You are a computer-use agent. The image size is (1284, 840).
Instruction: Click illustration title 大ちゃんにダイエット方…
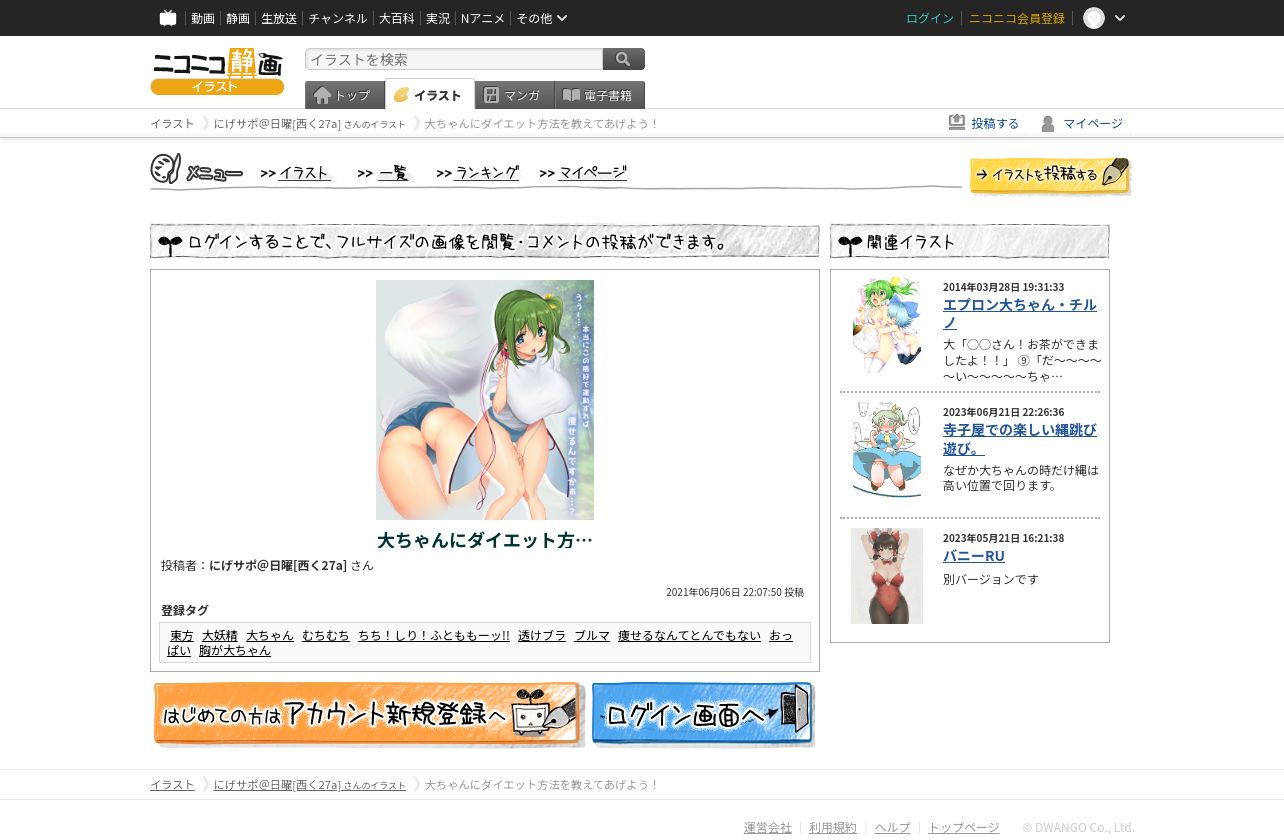485,540
